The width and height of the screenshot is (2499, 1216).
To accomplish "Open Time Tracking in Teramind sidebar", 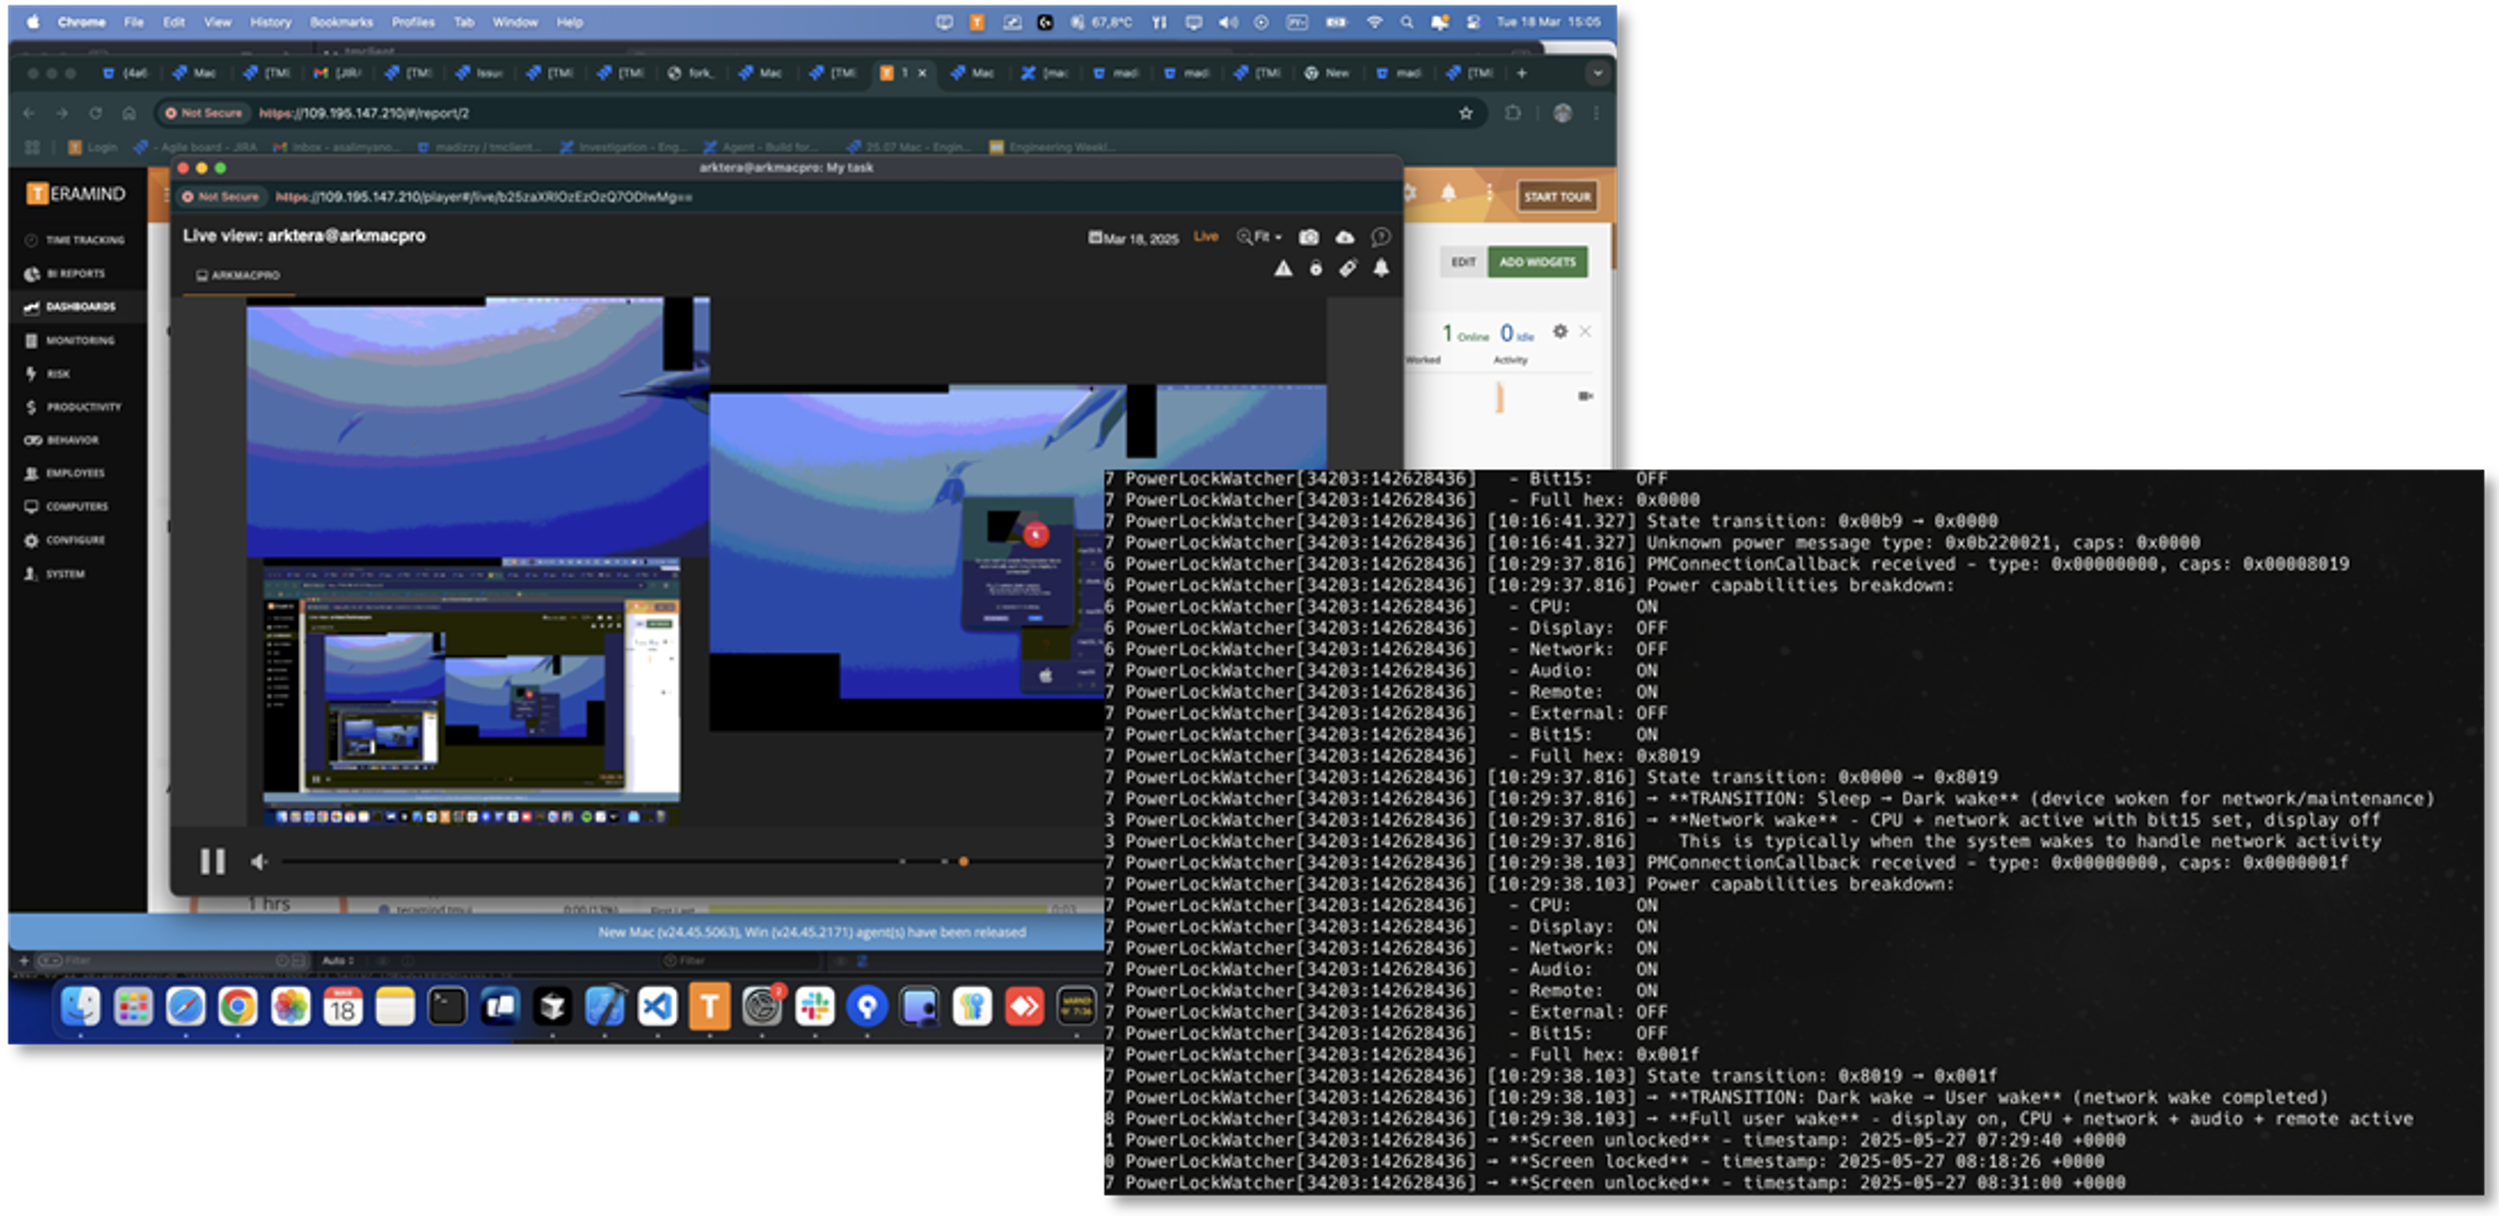I will pyautogui.click(x=75, y=240).
